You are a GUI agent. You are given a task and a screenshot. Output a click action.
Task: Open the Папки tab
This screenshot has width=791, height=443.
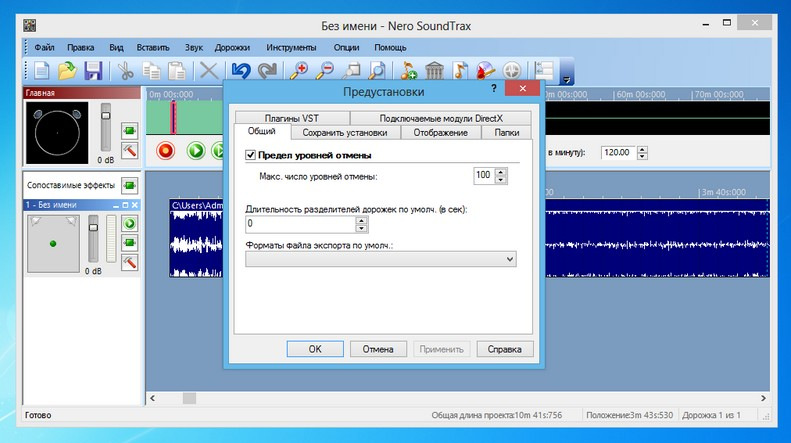click(x=506, y=132)
